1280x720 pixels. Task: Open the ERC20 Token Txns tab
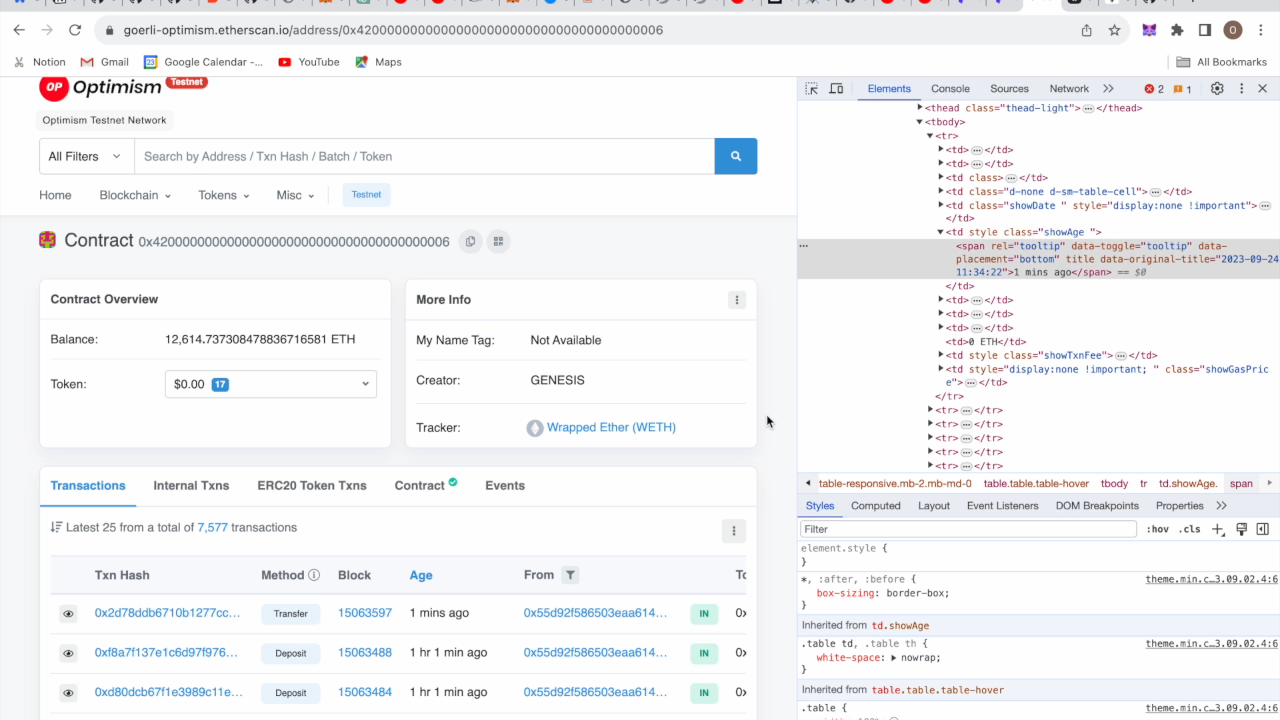coord(312,485)
